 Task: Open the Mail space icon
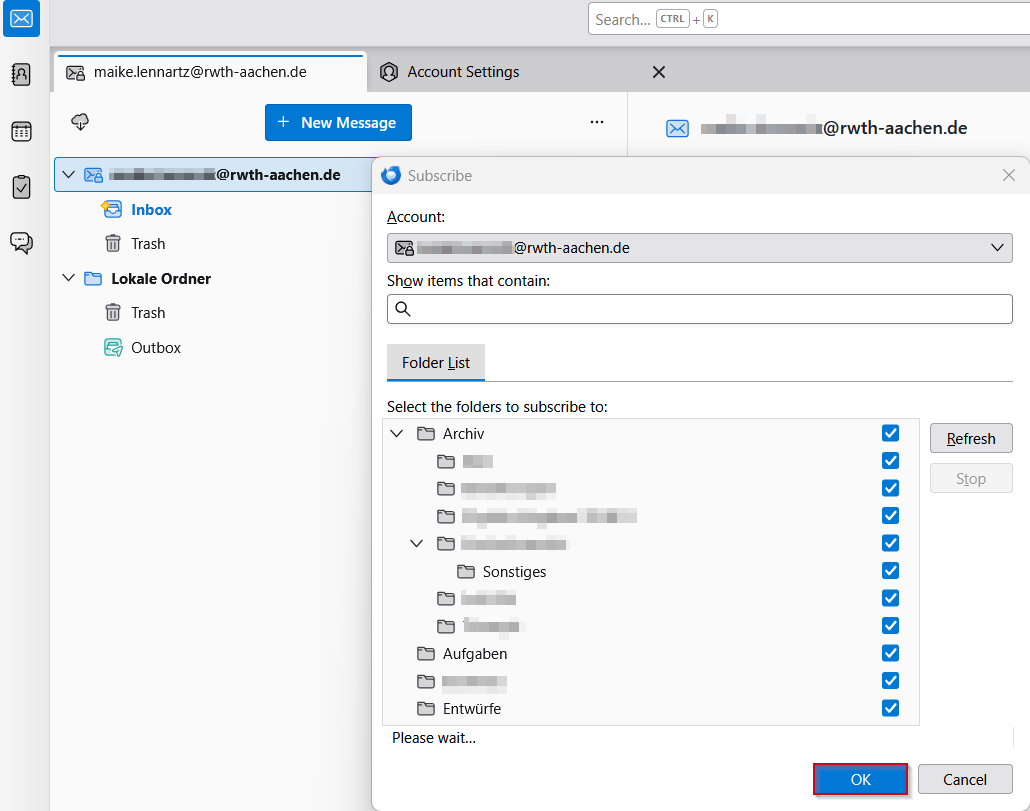(x=22, y=18)
